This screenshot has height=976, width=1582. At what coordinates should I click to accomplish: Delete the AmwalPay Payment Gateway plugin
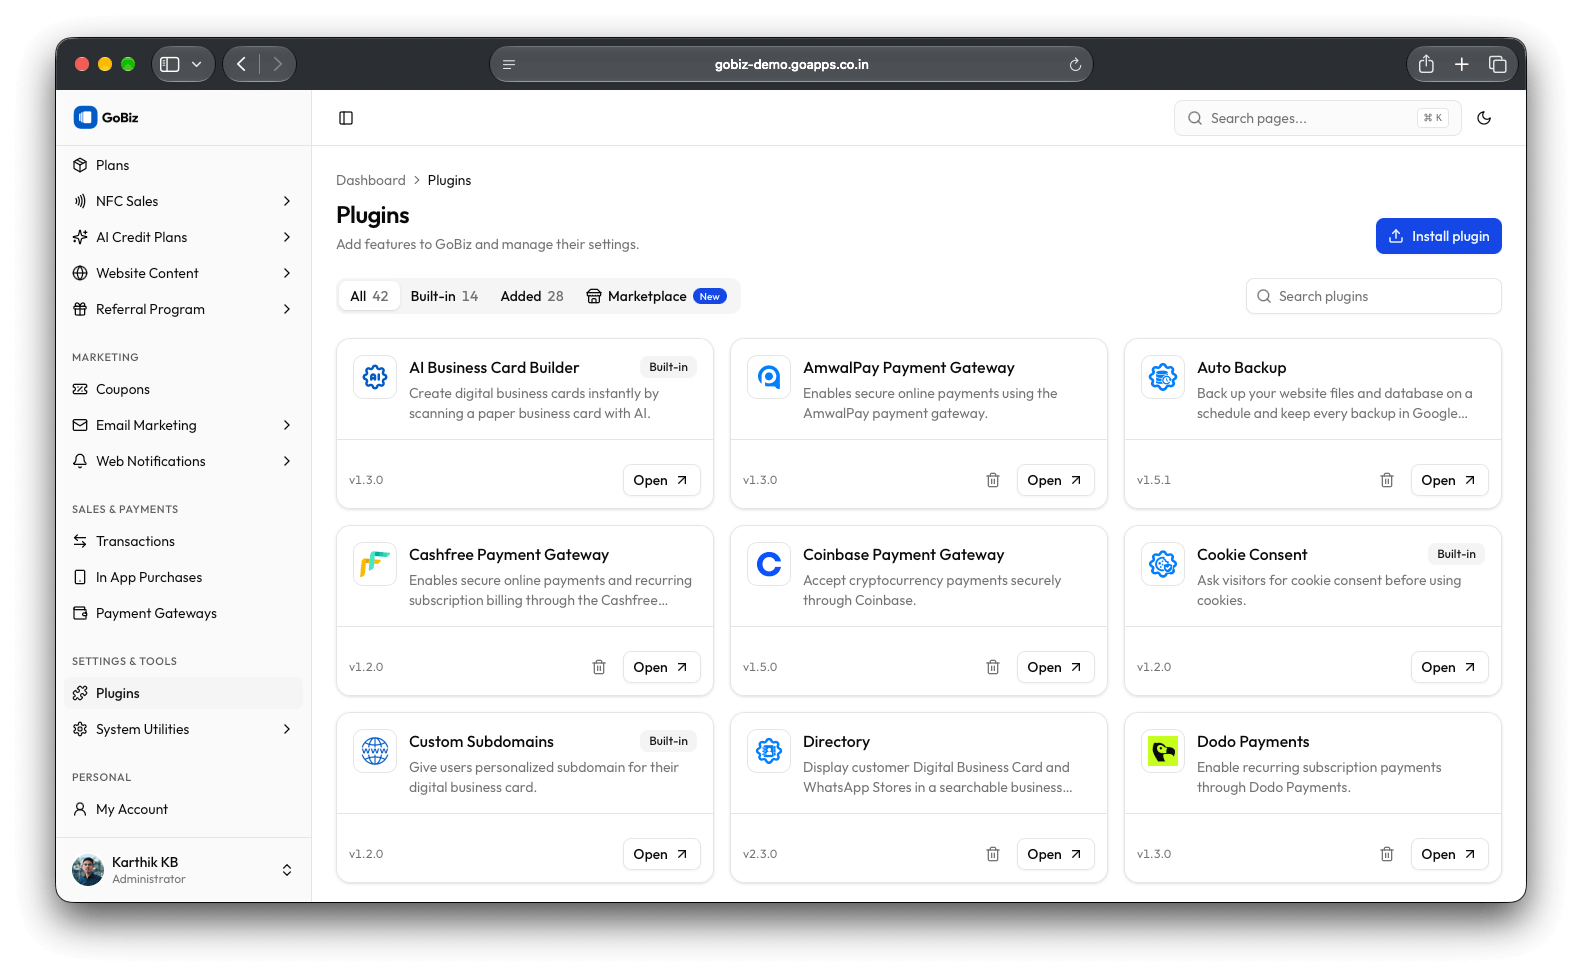tap(993, 480)
